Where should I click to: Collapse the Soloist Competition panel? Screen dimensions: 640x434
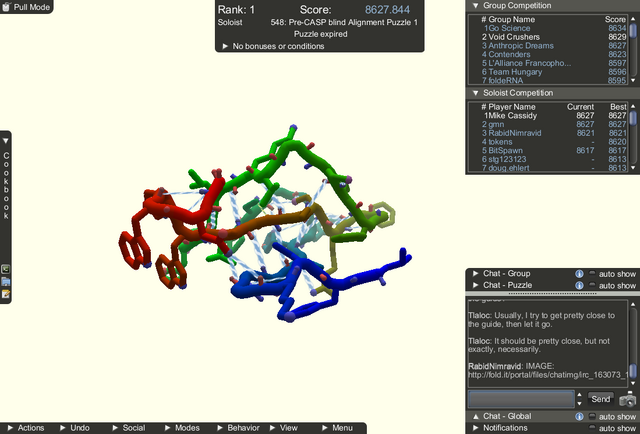476,93
